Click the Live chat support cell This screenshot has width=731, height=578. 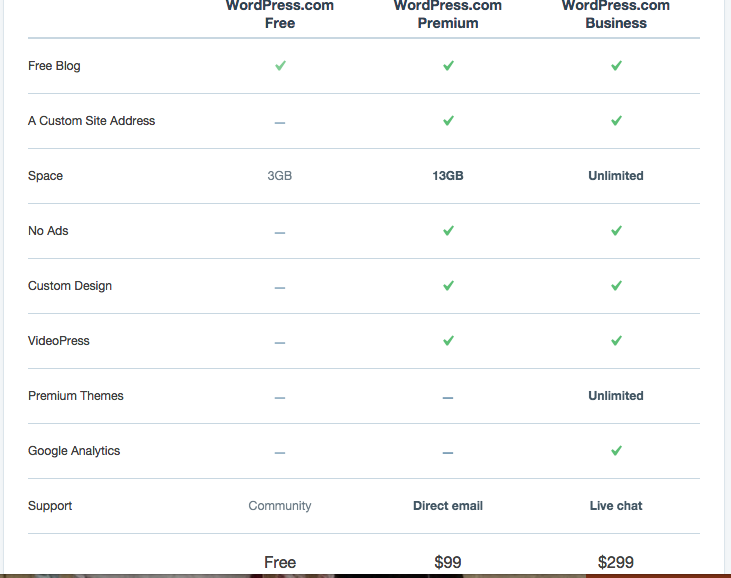pos(616,506)
